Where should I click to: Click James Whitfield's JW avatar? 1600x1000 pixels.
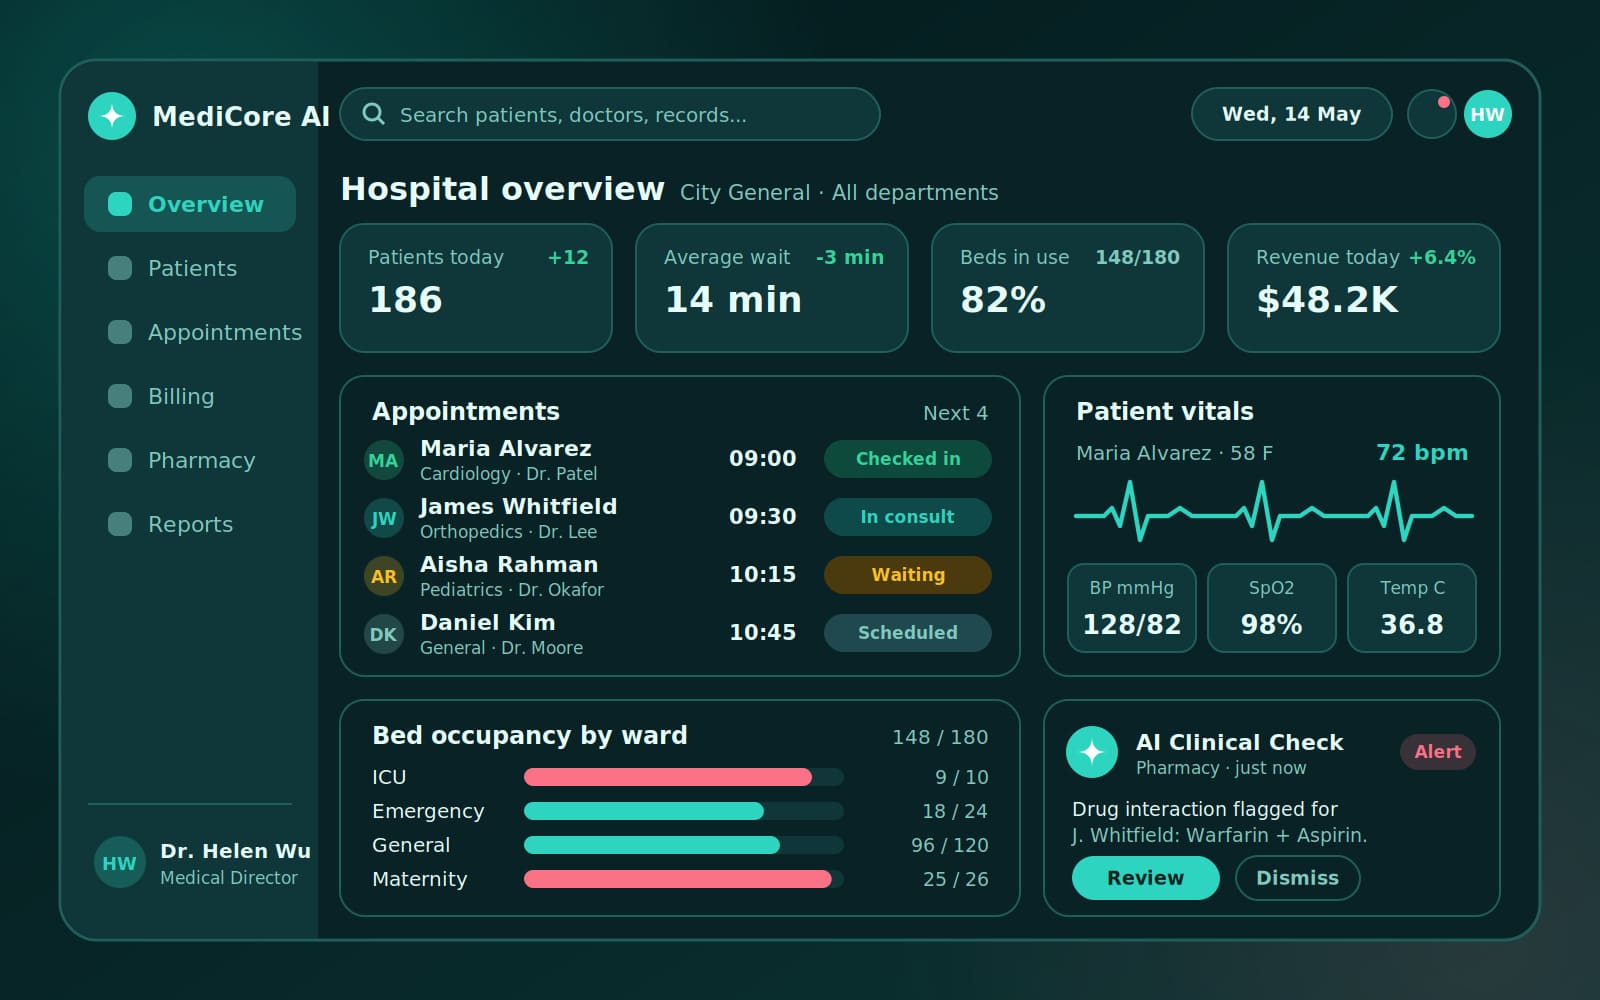click(x=383, y=518)
